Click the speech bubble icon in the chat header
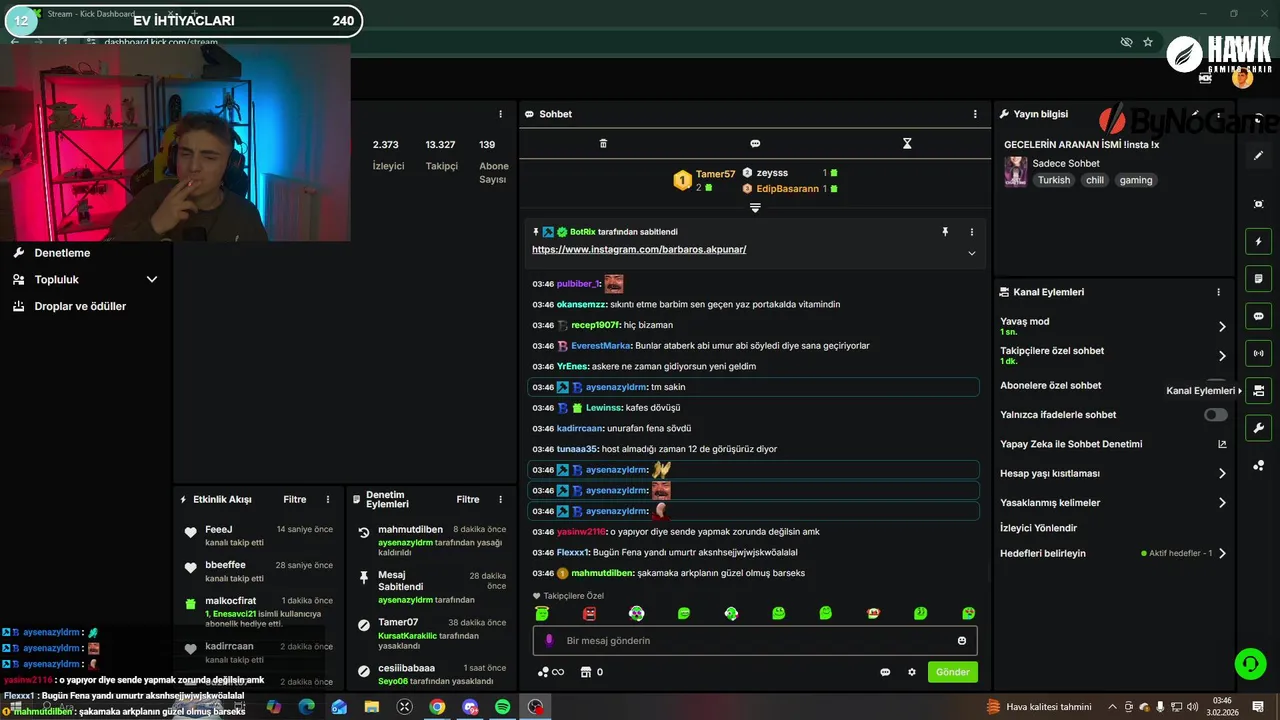 click(x=755, y=144)
